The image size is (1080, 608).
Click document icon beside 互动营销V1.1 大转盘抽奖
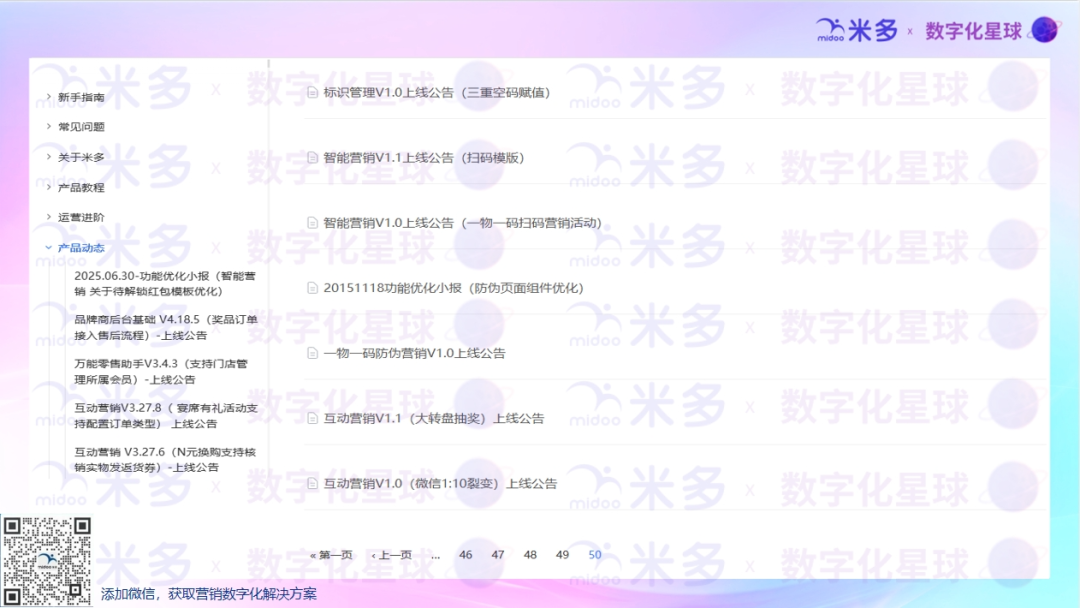312,418
